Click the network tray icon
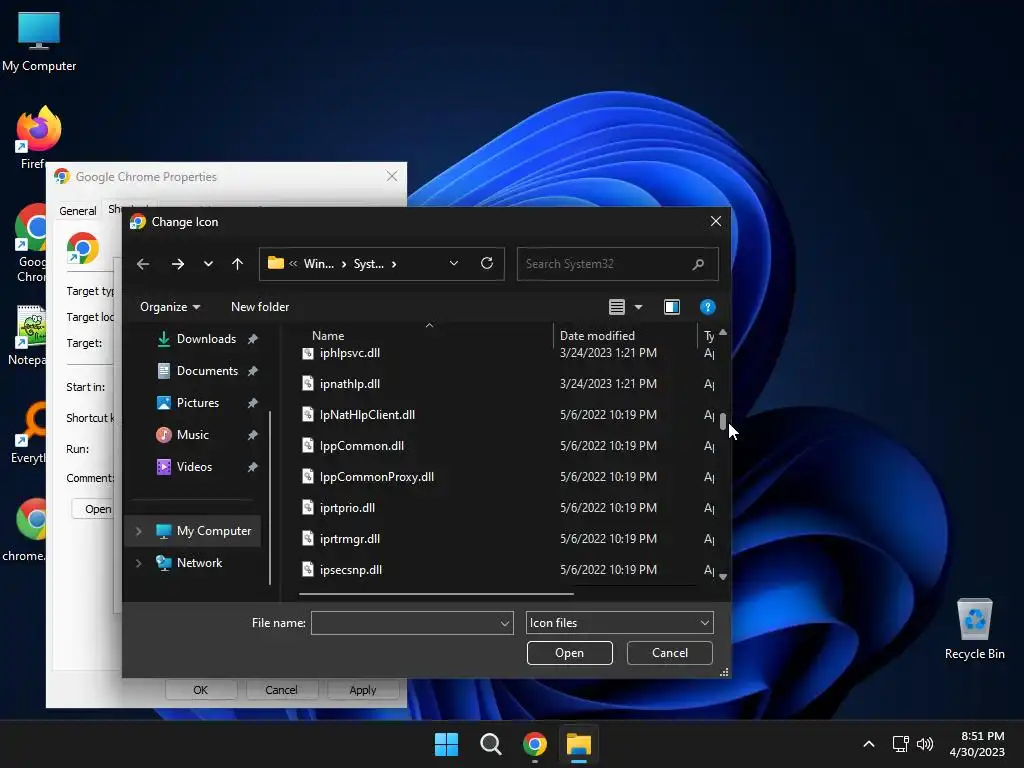This screenshot has height=768, width=1024. click(x=901, y=744)
